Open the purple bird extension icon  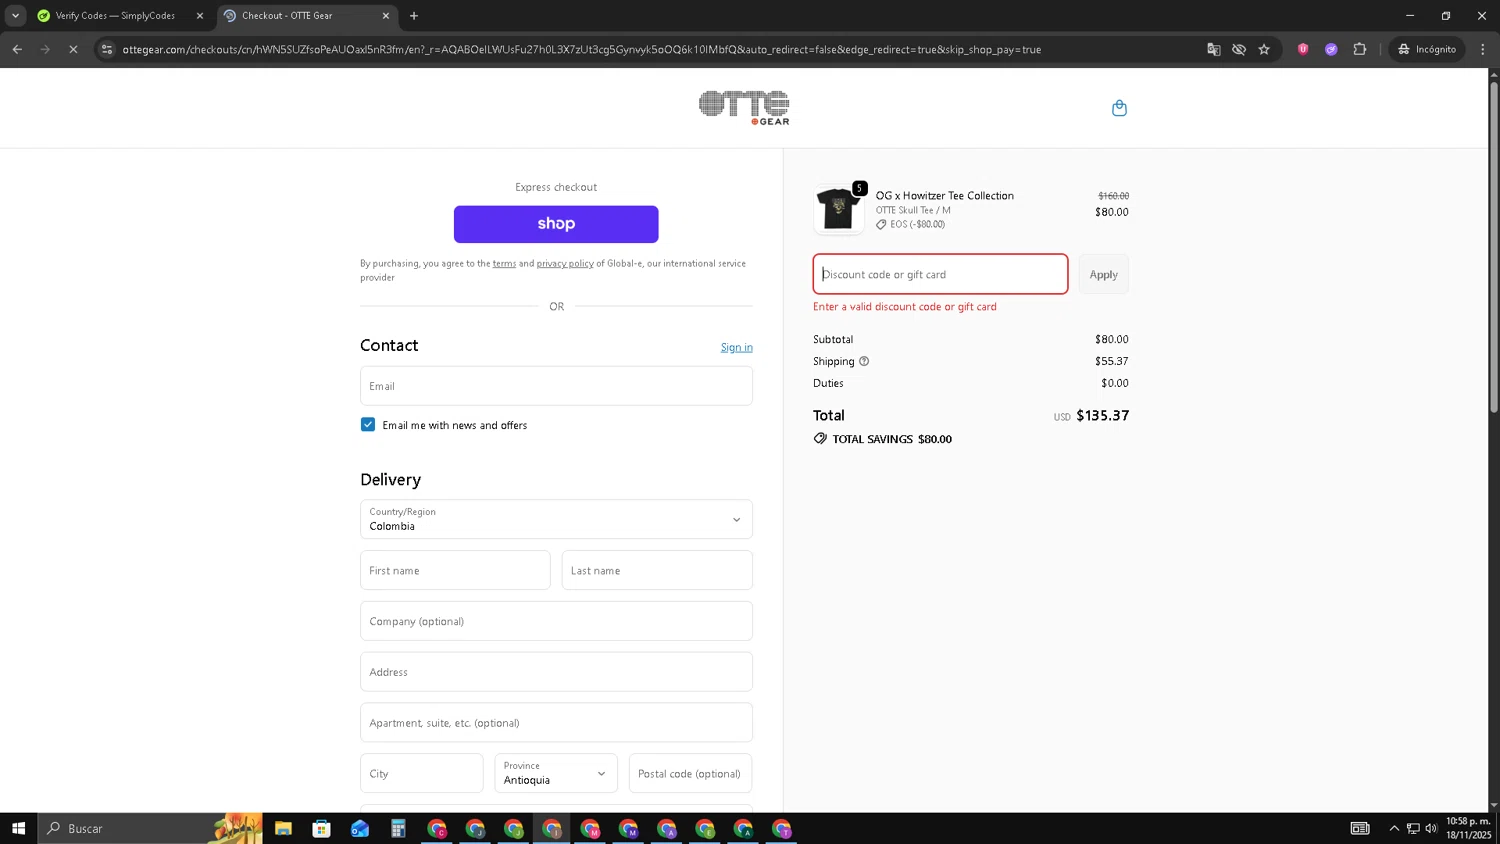[1331, 49]
